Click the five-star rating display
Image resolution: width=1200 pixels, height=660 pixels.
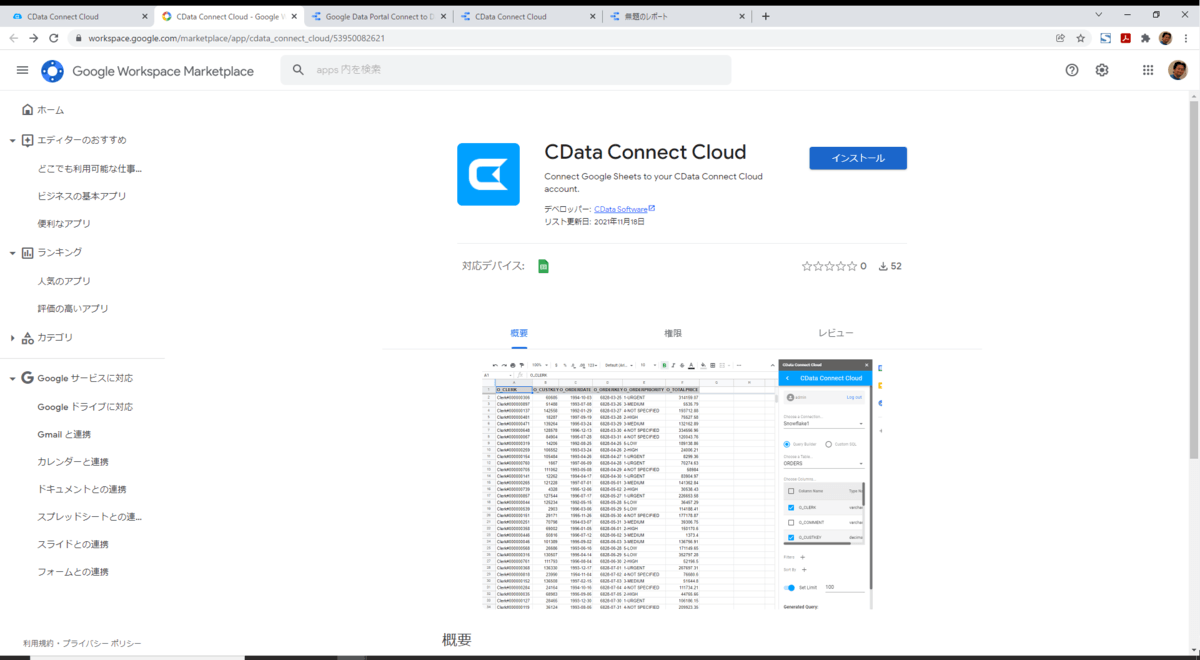coord(829,266)
